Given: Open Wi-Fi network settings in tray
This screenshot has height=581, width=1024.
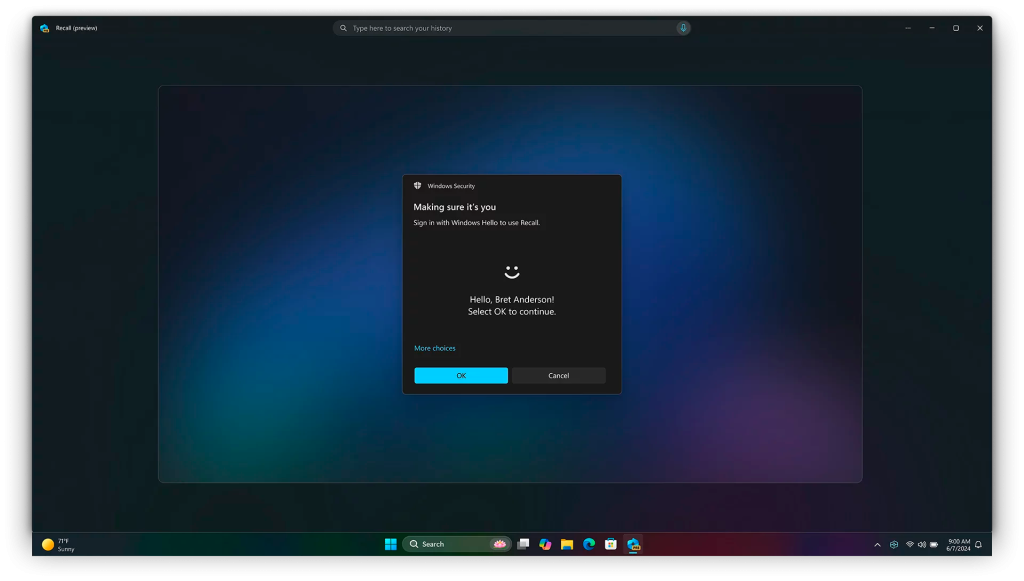Looking at the screenshot, I should 910,544.
